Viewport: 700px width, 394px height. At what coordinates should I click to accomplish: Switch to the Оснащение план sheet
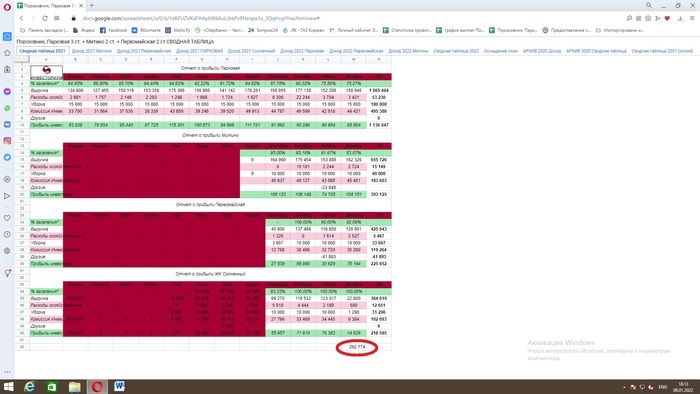501,51
